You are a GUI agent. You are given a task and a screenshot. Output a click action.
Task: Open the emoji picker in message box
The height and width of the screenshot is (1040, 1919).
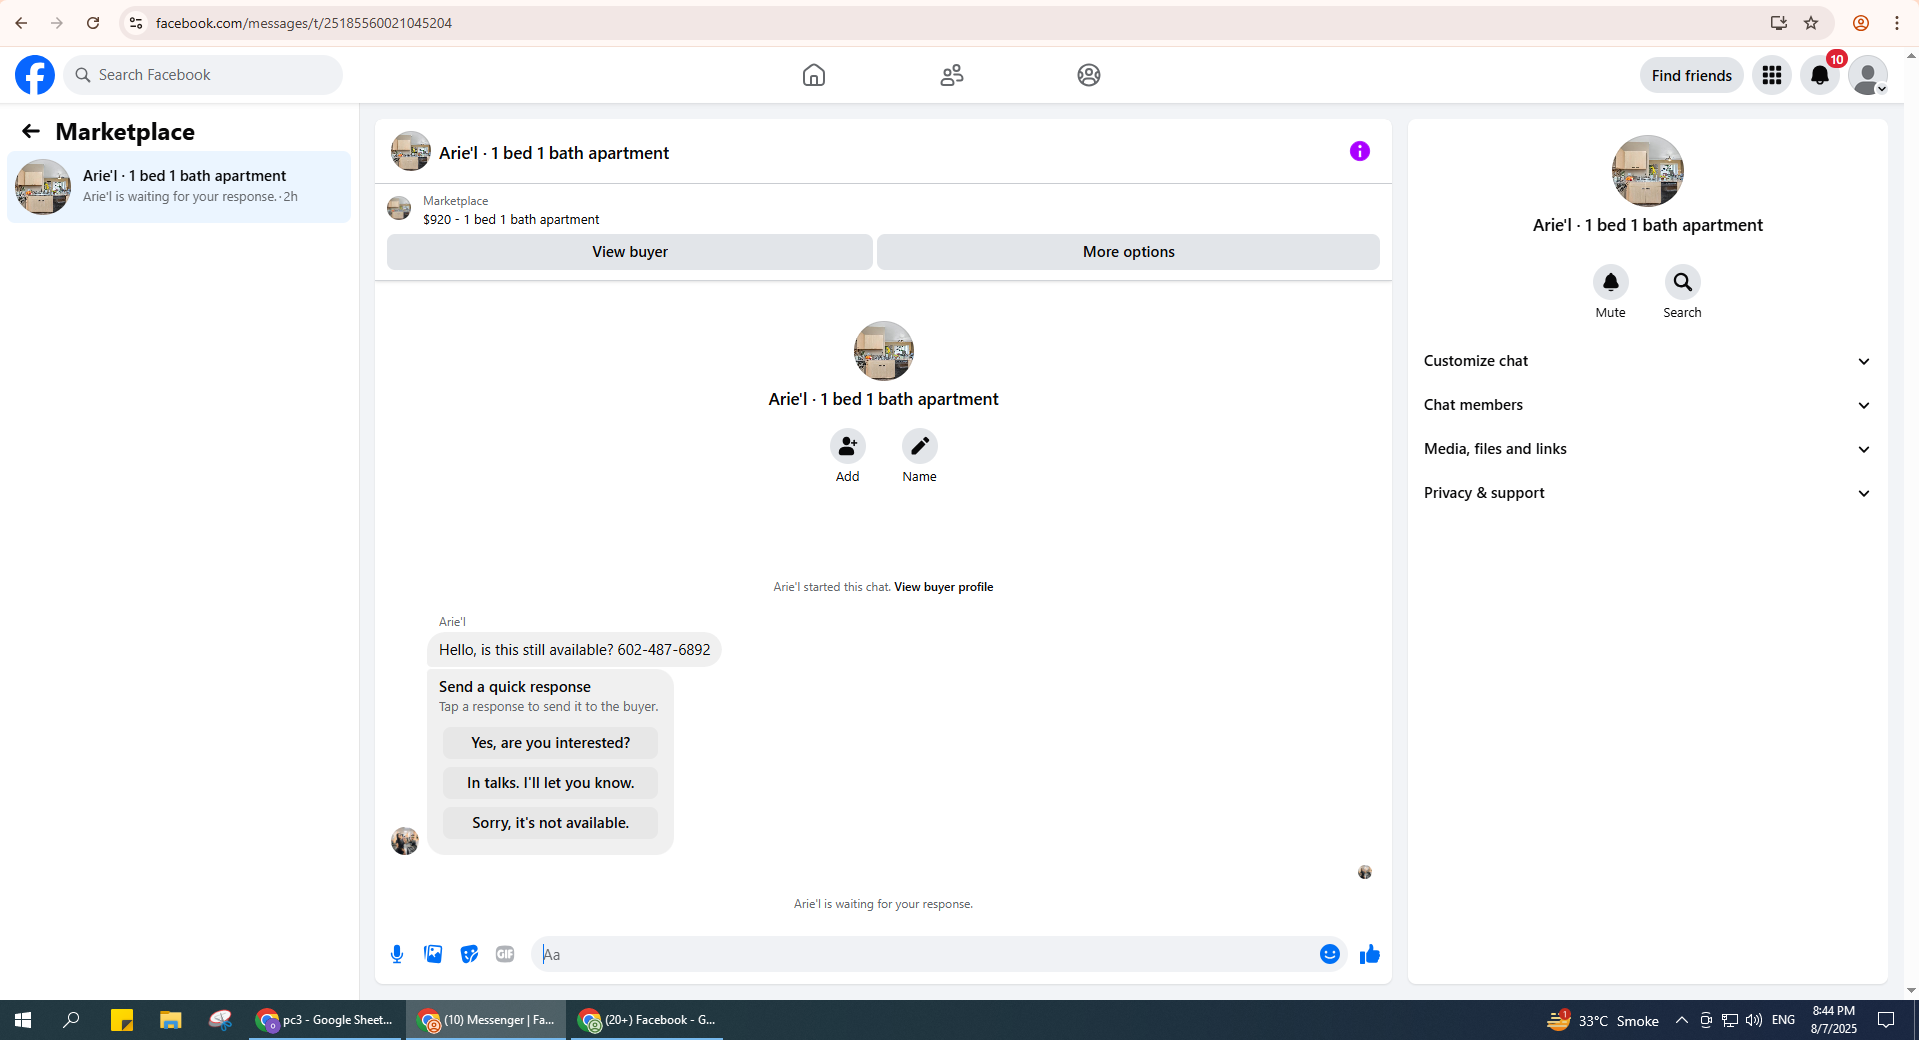tap(1330, 954)
